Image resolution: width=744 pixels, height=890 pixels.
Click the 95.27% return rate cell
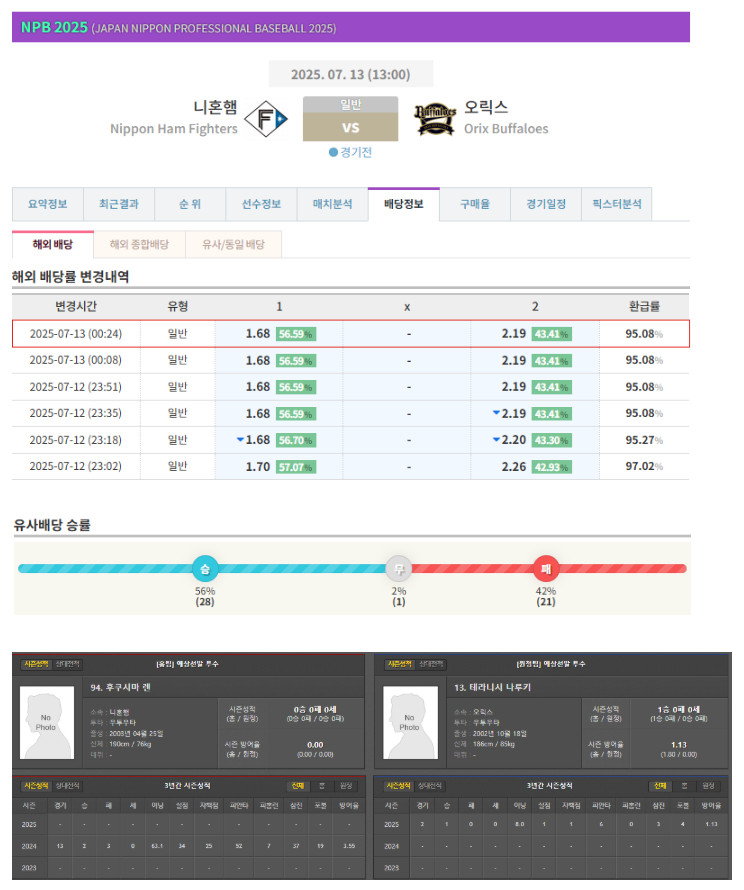pyautogui.click(x=644, y=440)
